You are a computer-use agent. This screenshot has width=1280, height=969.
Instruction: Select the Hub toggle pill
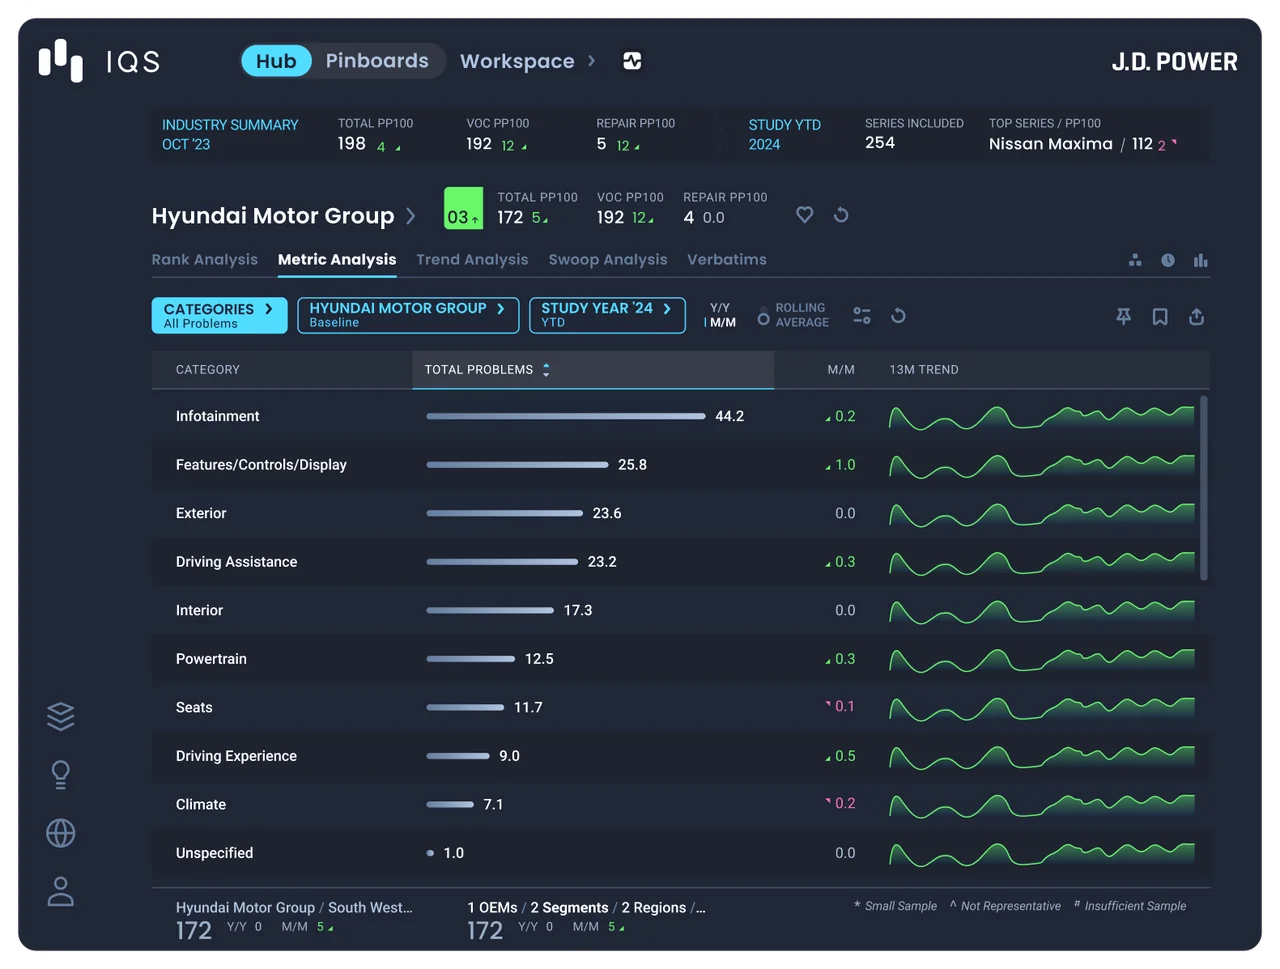276,61
